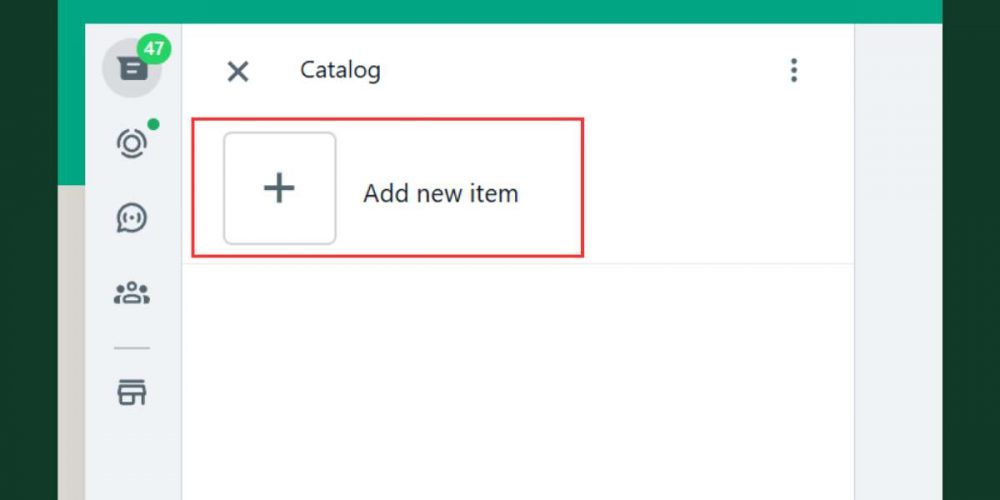Open the Status updates icon

point(132,143)
